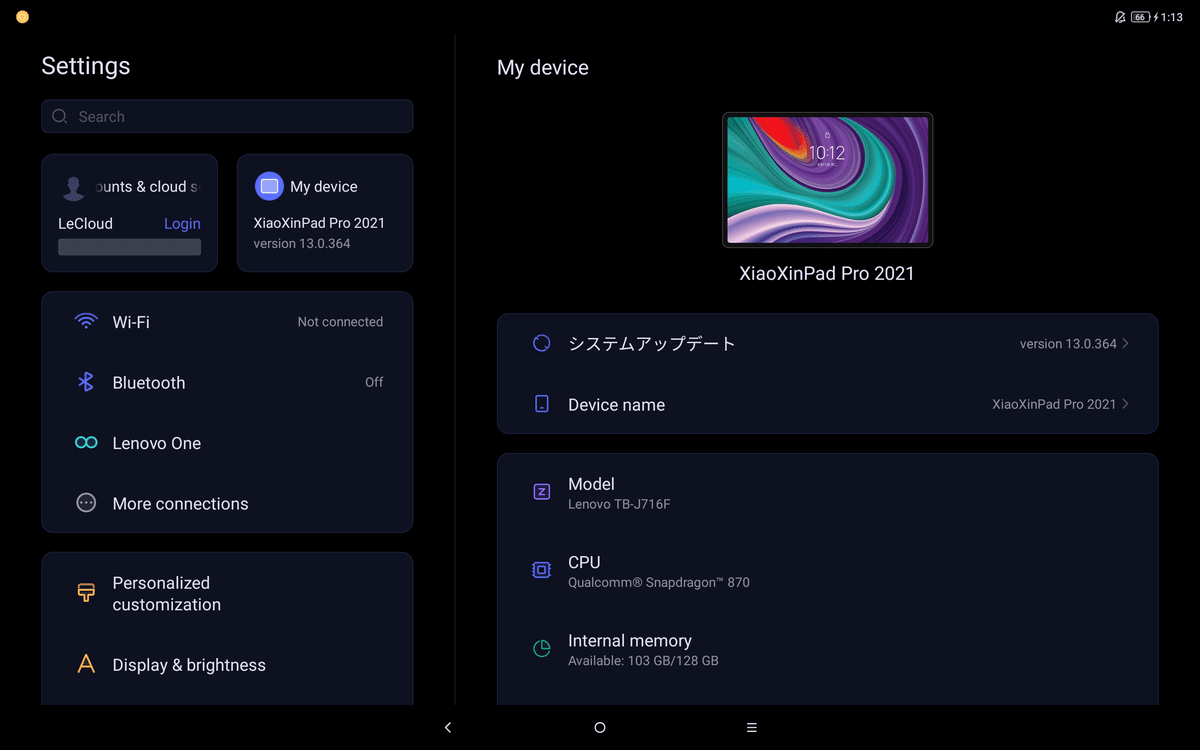Select Available: 103 GB/128 GB text

click(643, 661)
